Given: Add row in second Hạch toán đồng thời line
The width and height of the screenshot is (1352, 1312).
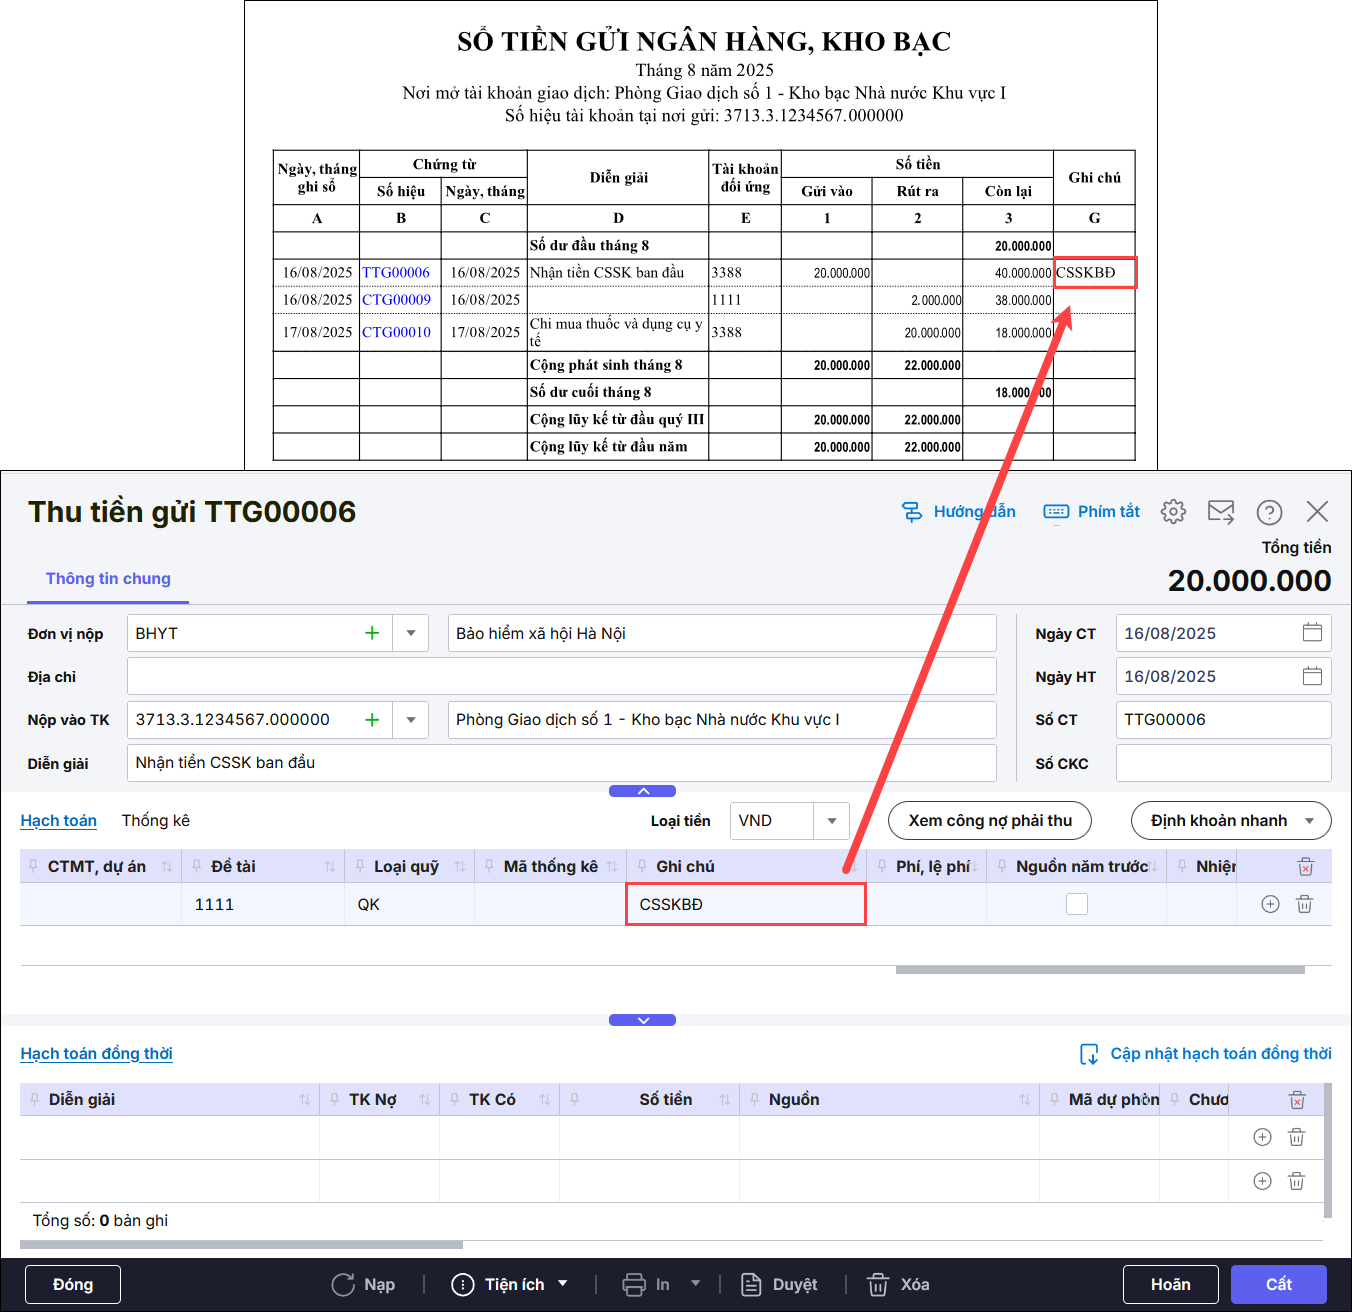Looking at the screenshot, I should pyautogui.click(x=1262, y=1181).
